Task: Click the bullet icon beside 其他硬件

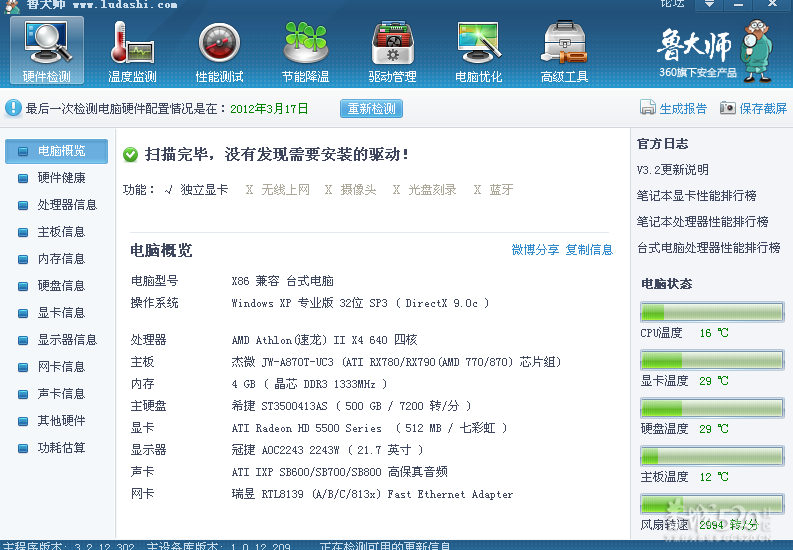Action: click(x=23, y=421)
